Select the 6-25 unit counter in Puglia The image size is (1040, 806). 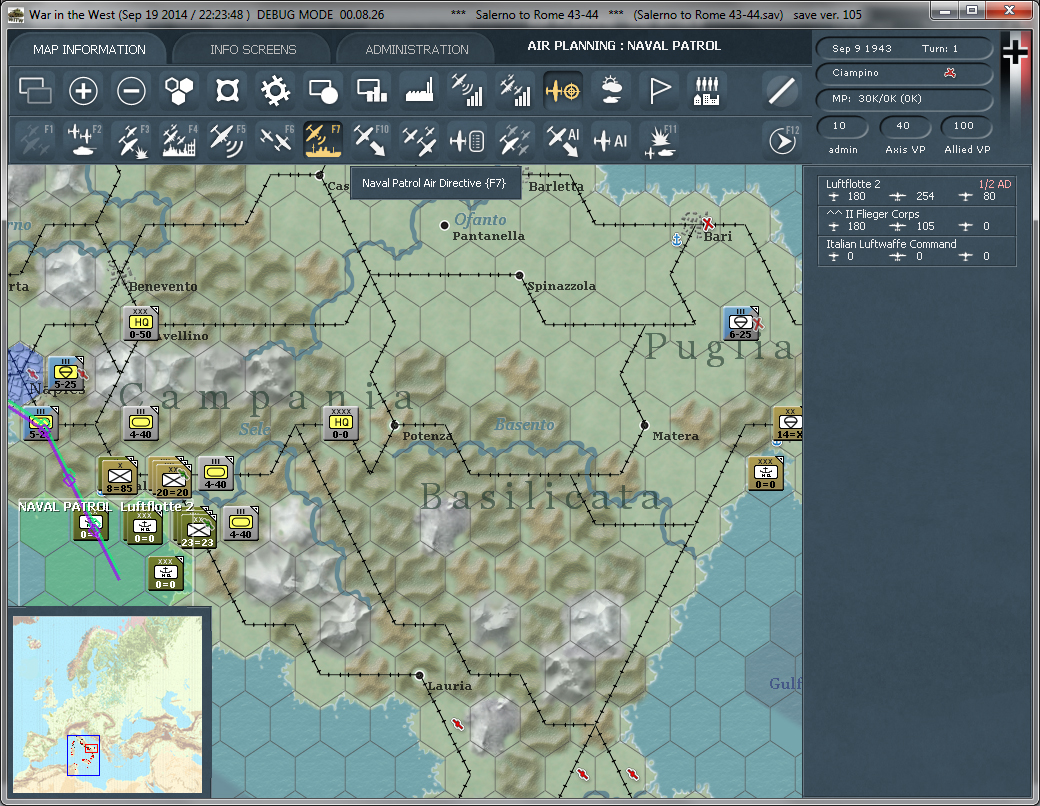(x=741, y=323)
